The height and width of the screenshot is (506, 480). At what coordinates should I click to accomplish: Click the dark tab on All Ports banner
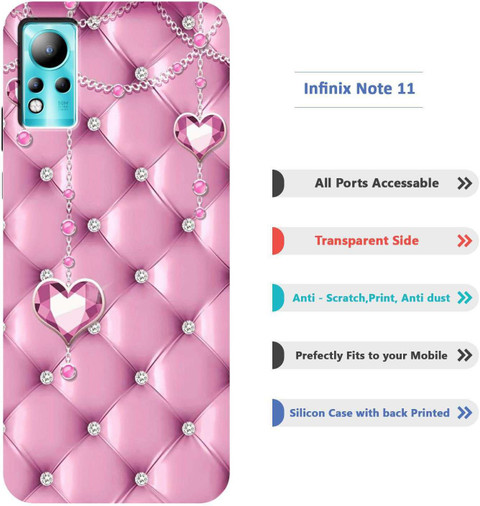278,183
